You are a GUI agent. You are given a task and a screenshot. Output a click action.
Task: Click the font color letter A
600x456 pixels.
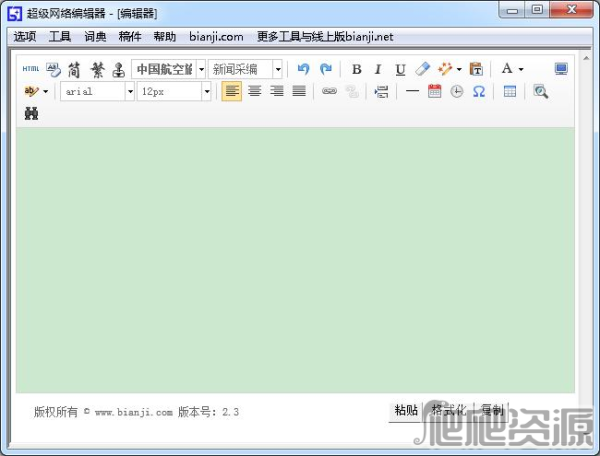coord(507,68)
